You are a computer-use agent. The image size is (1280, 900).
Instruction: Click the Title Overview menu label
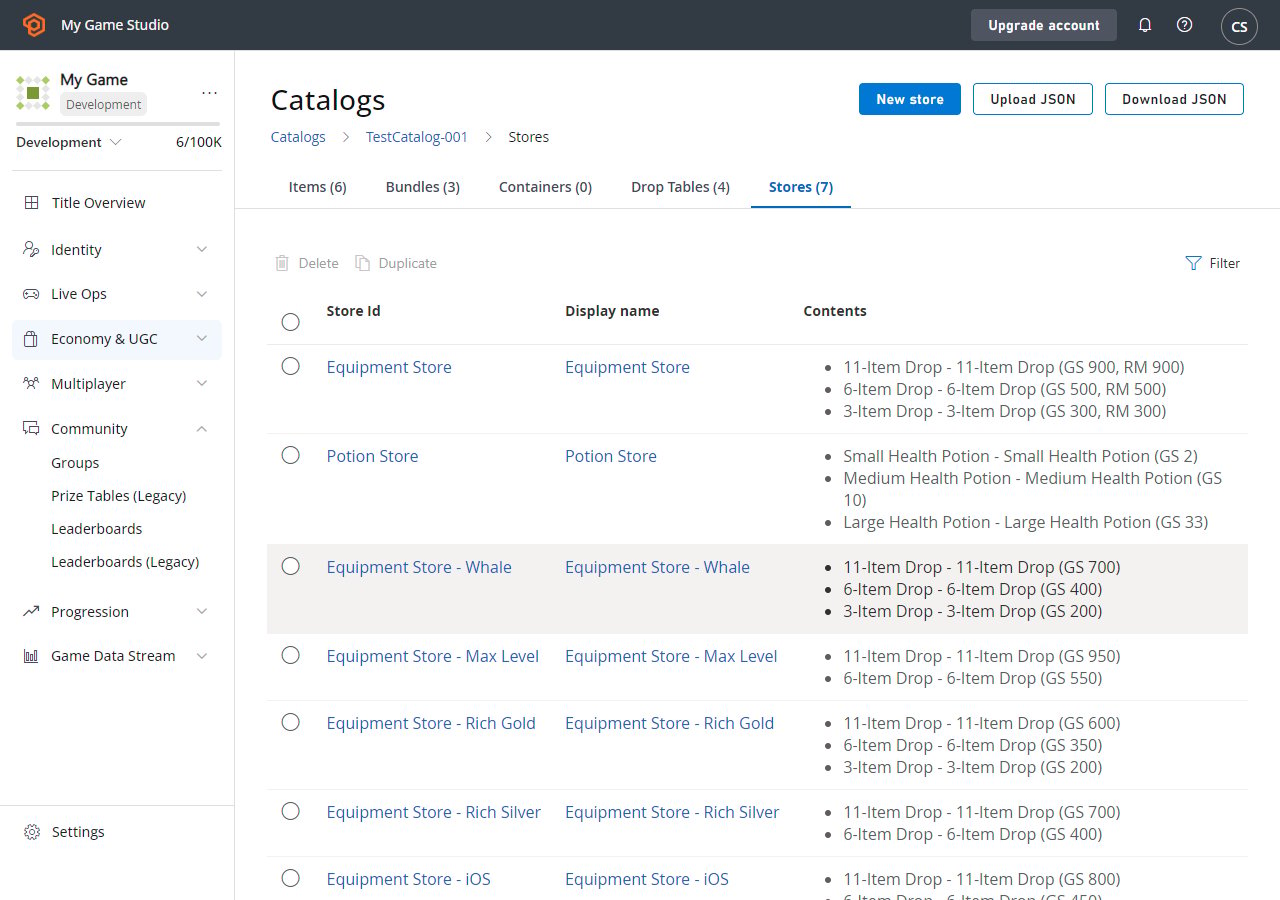[x=99, y=203]
